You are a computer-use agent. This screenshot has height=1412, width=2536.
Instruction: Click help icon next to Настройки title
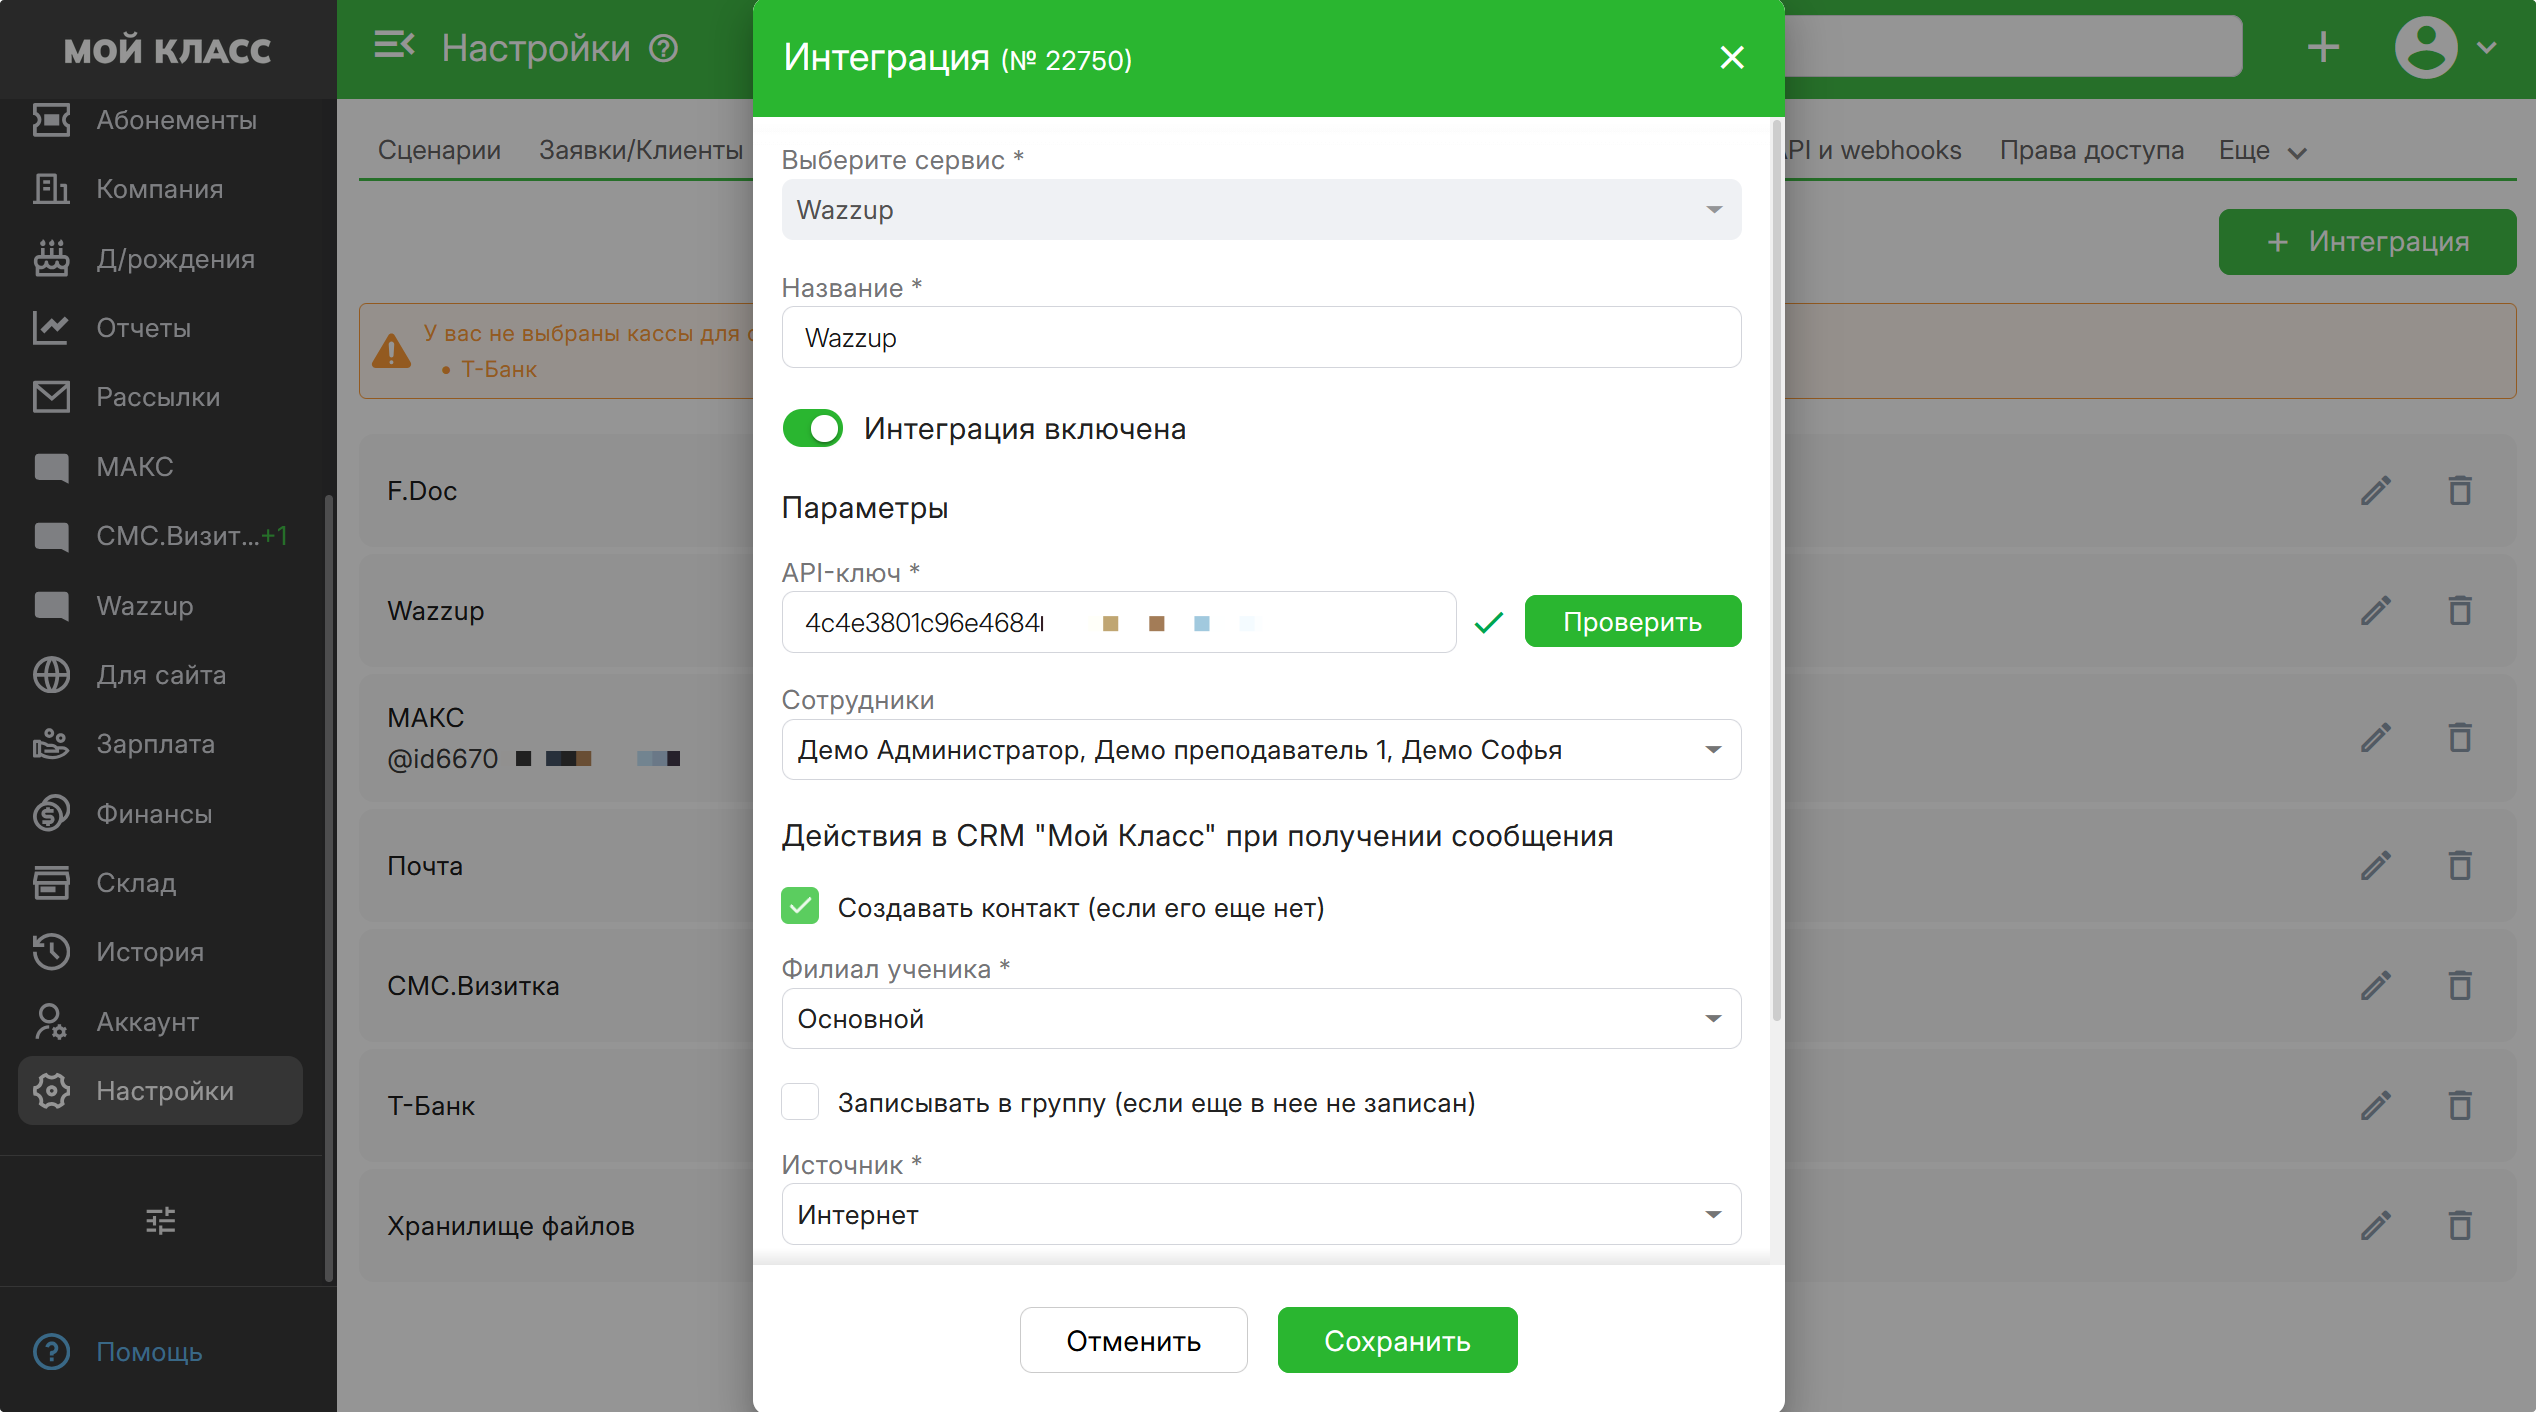tap(664, 48)
